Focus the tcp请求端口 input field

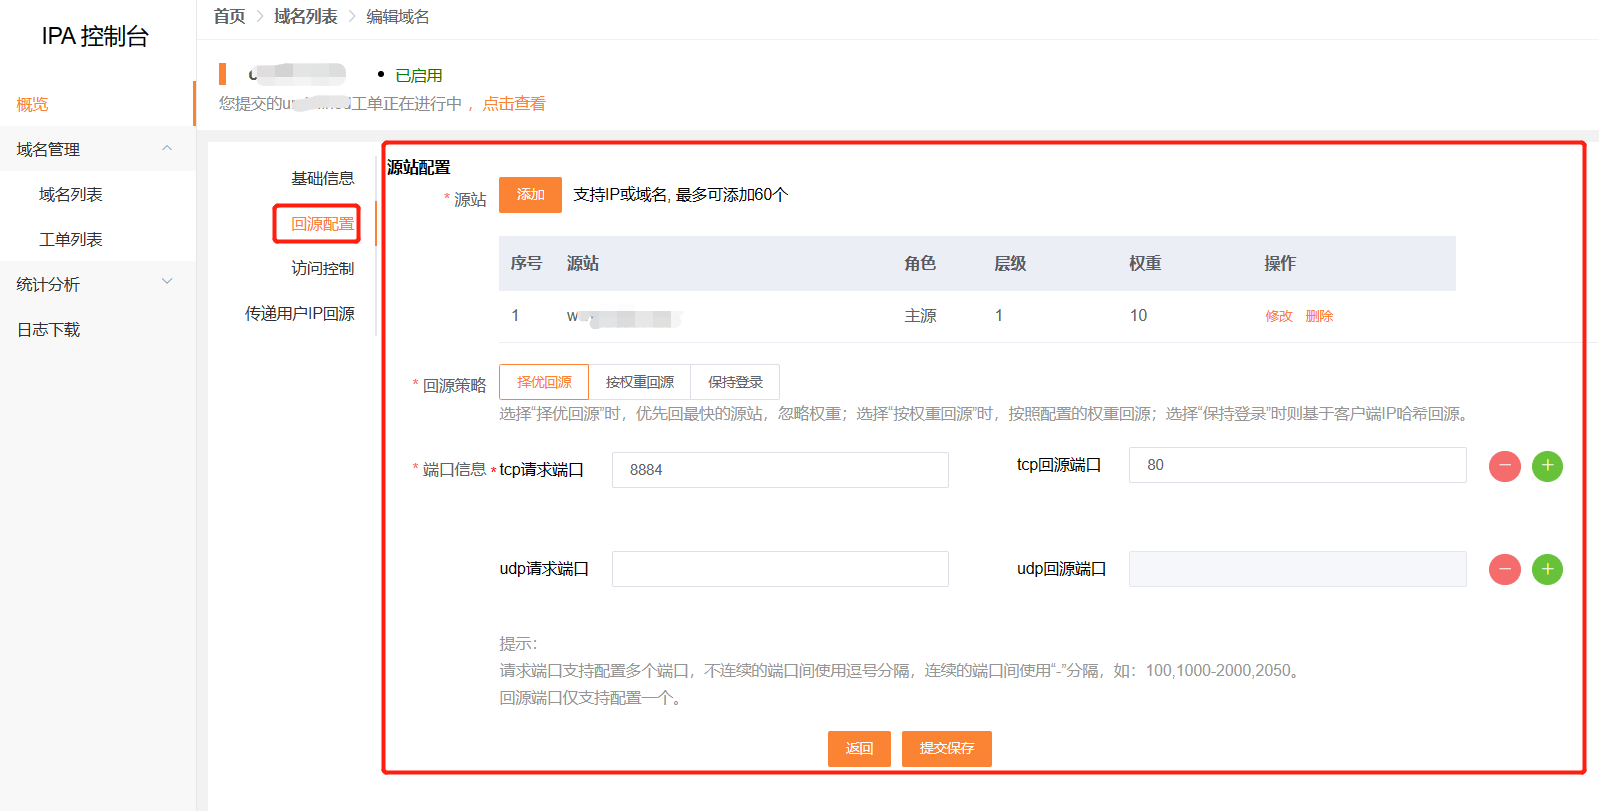click(x=780, y=470)
